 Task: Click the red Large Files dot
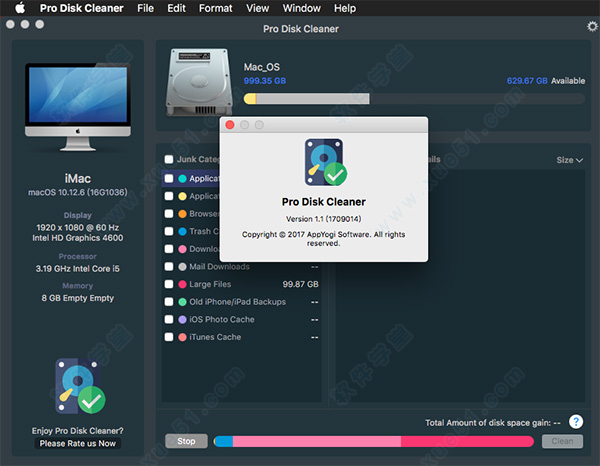[183, 284]
